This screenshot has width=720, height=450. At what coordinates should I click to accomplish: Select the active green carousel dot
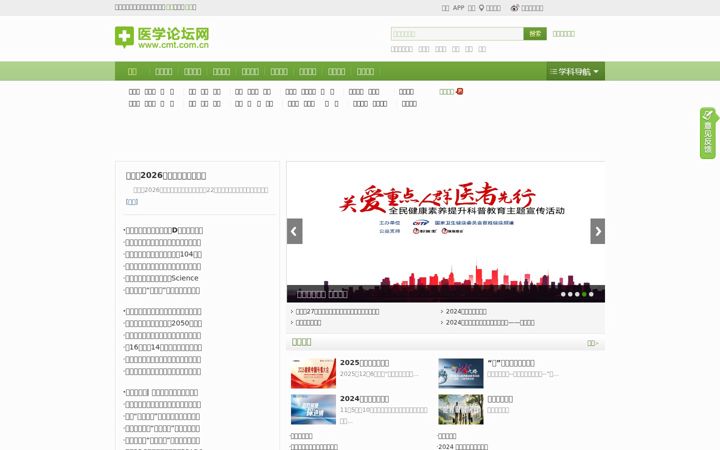pos(584,294)
